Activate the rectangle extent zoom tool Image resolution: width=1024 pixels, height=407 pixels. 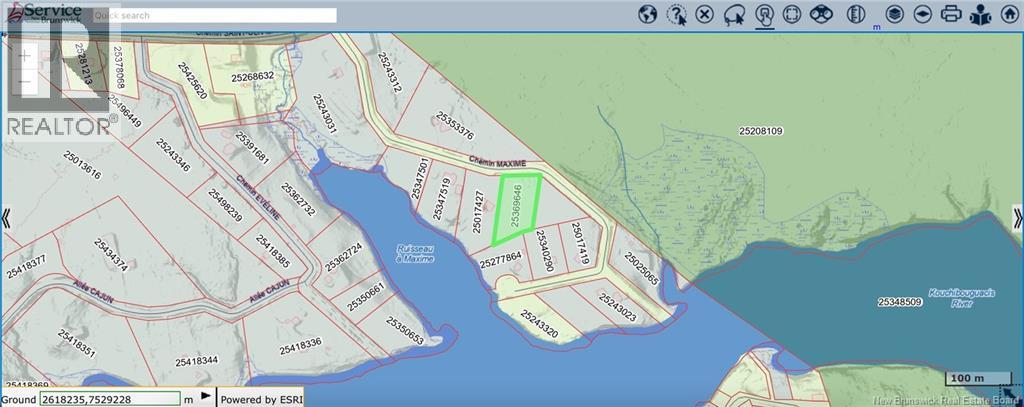[792, 14]
